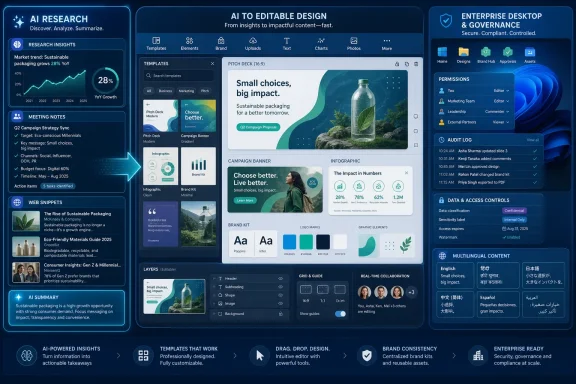The height and width of the screenshot is (384, 576).
Task: Click the Research Insights brain icon
Action: pyautogui.click(x=17, y=44)
